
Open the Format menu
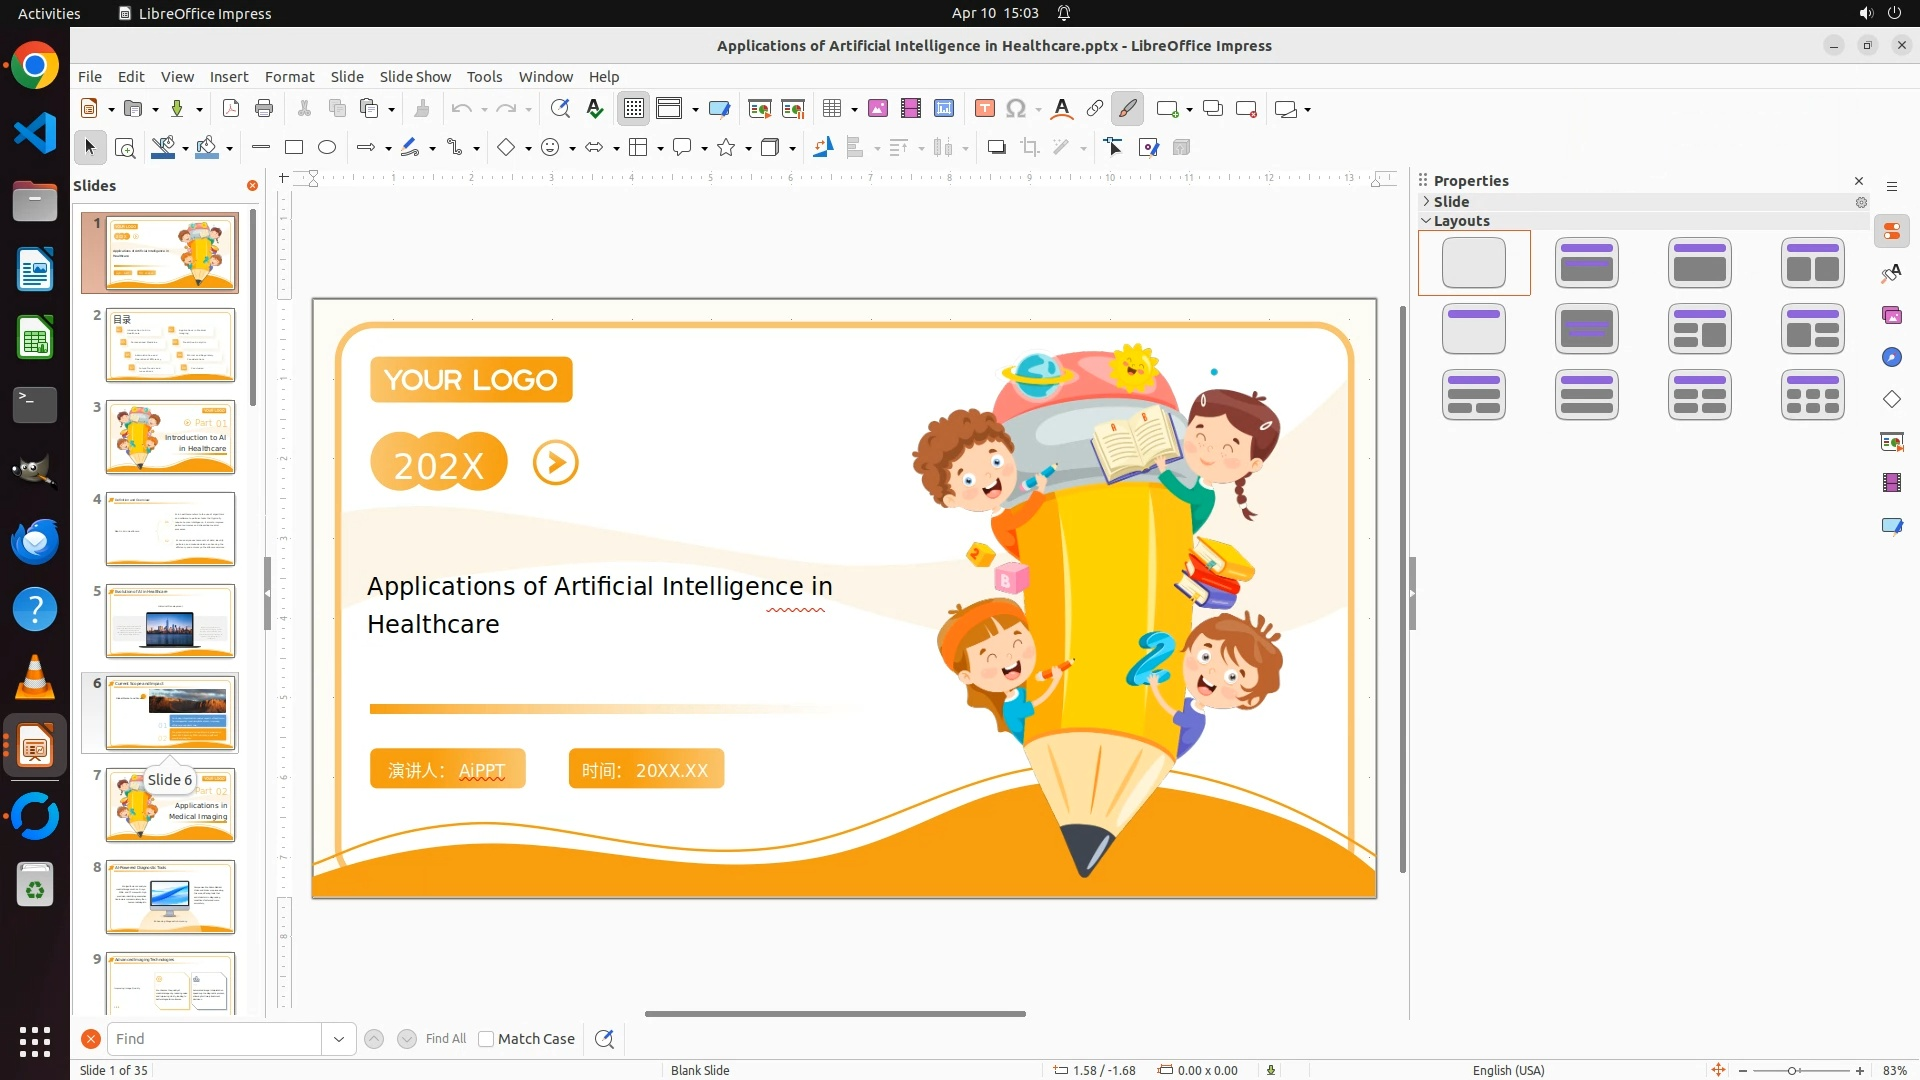click(x=289, y=77)
